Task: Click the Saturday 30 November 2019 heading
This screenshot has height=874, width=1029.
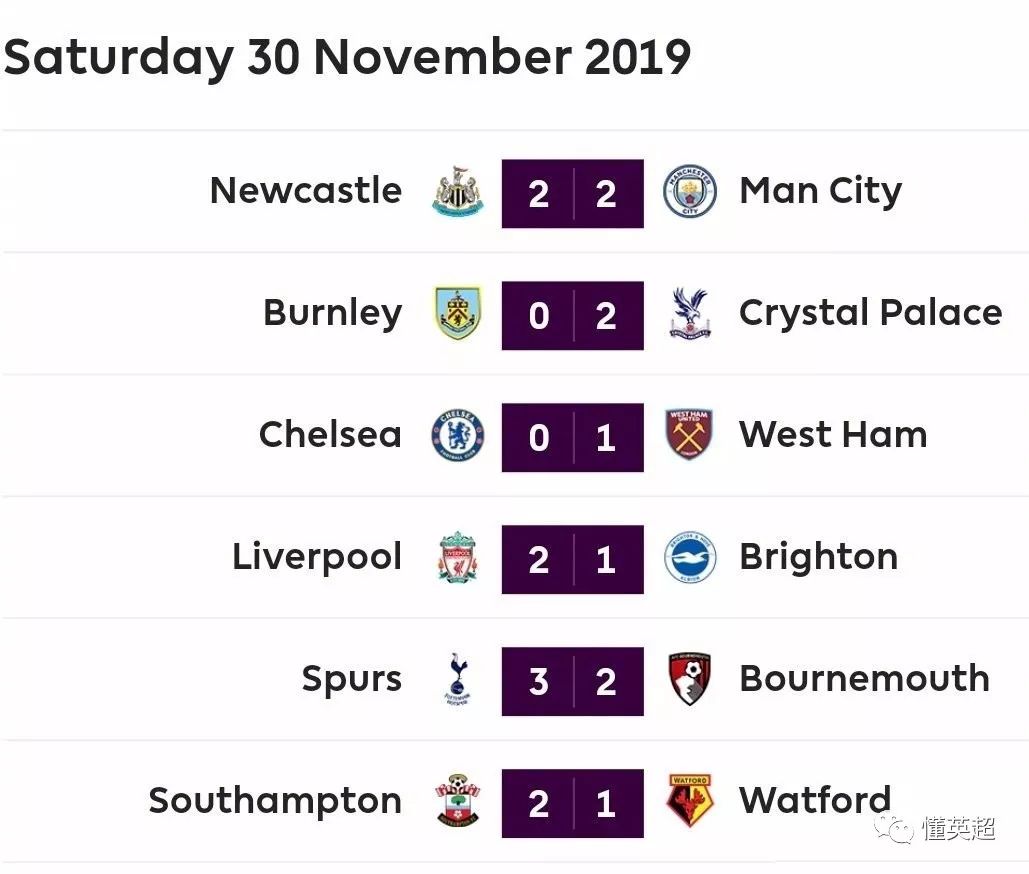Action: [346, 57]
